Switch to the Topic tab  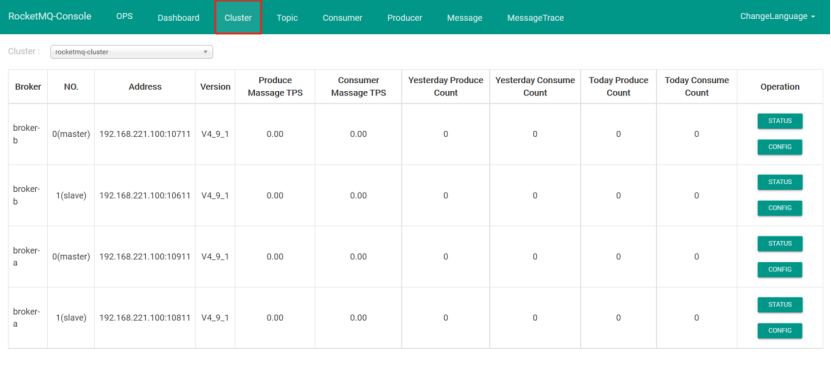point(287,17)
